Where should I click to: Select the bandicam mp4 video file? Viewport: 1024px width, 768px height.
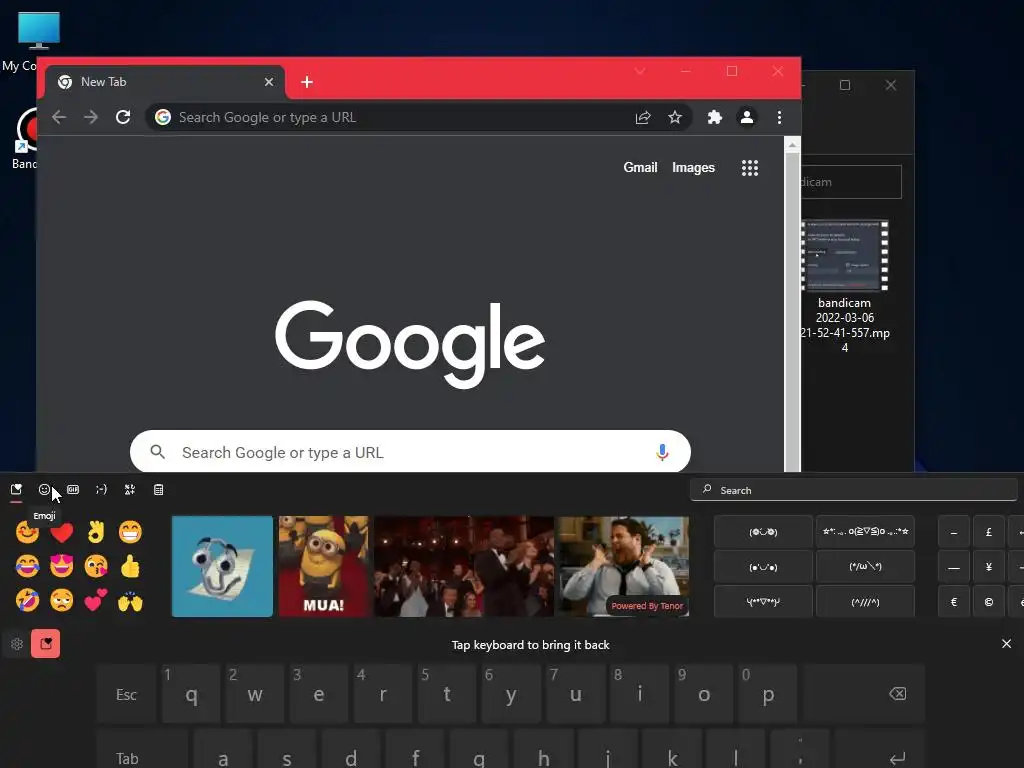(x=845, y=287)
